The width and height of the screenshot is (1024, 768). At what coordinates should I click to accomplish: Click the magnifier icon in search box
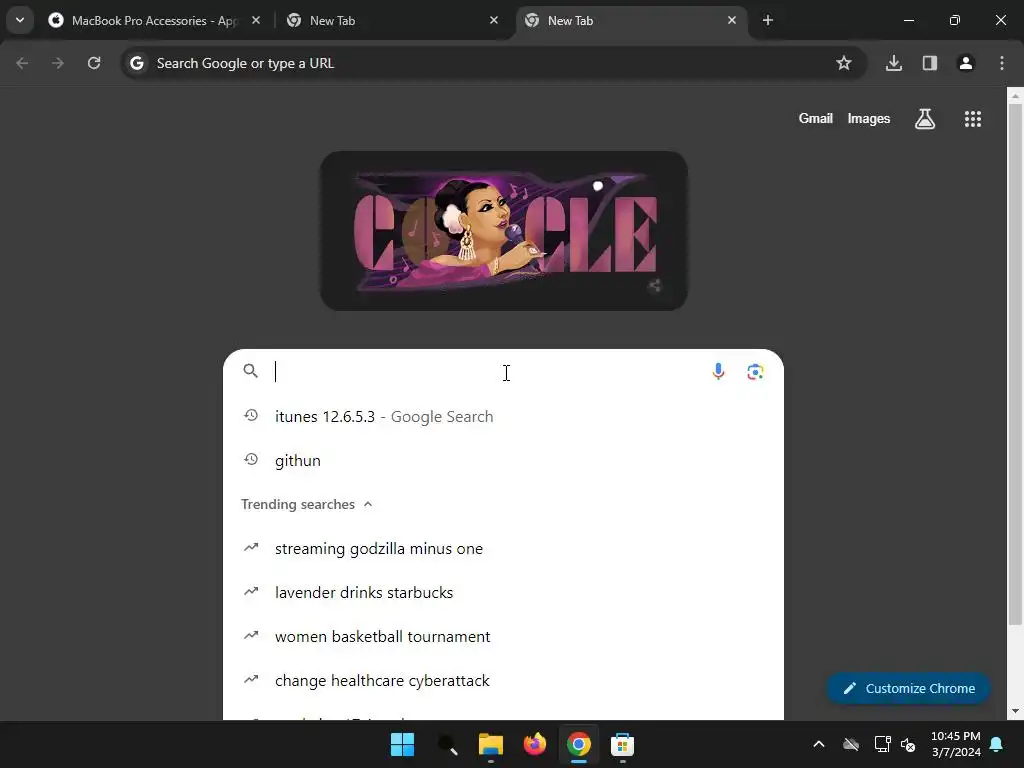(251, 371)
